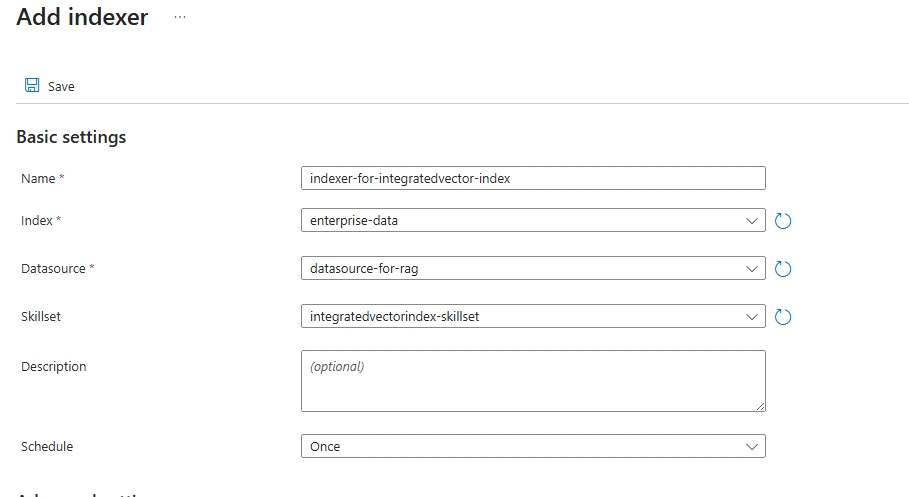Open the Schedule dropdown set to Once
909x497 pixels.
520,446
